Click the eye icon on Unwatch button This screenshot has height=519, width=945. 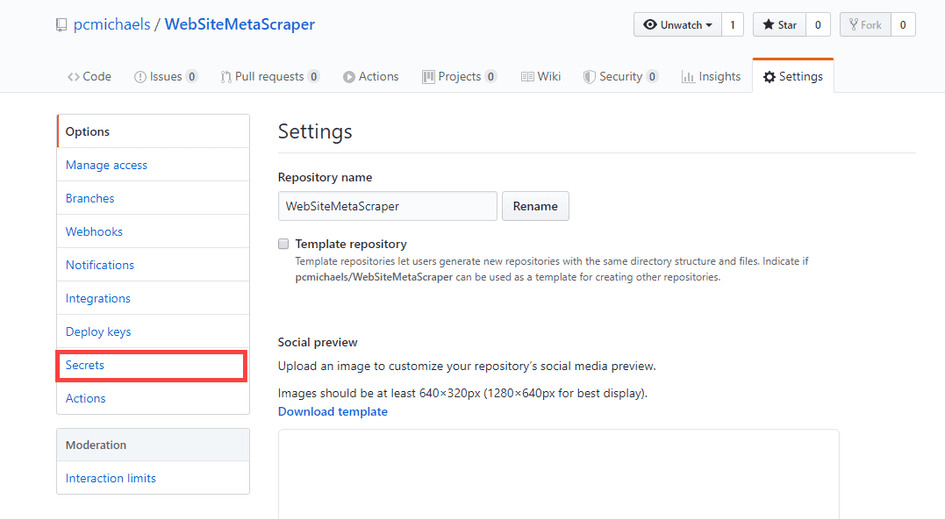(650, 25)
